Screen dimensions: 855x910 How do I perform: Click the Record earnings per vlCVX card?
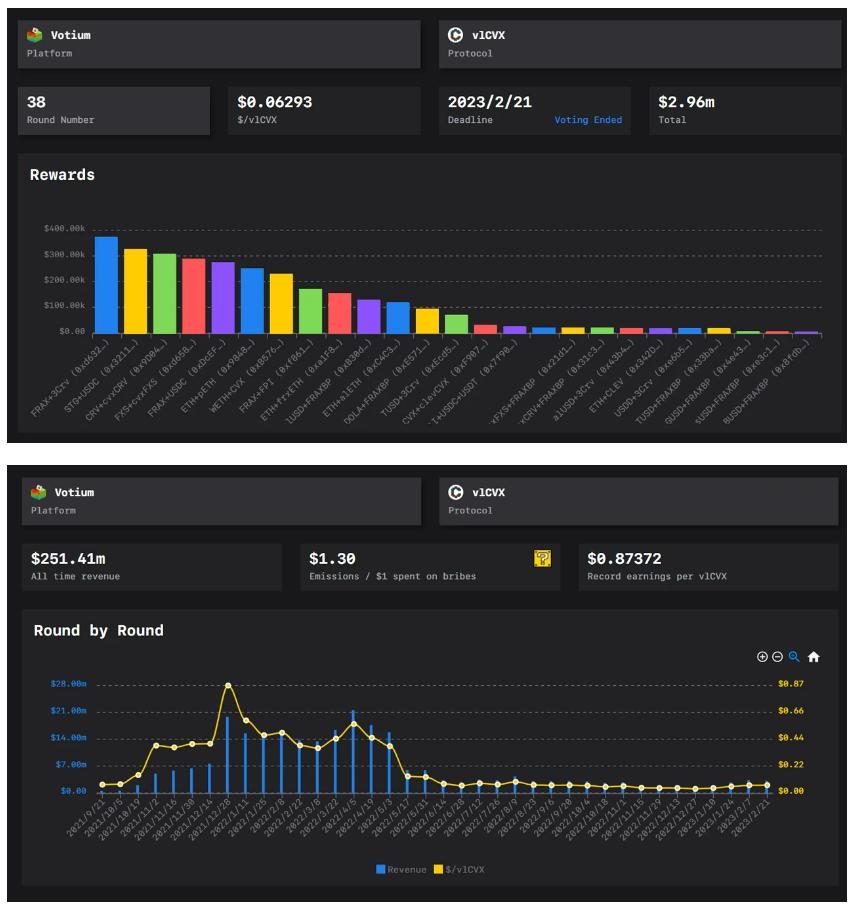[707, 567]
